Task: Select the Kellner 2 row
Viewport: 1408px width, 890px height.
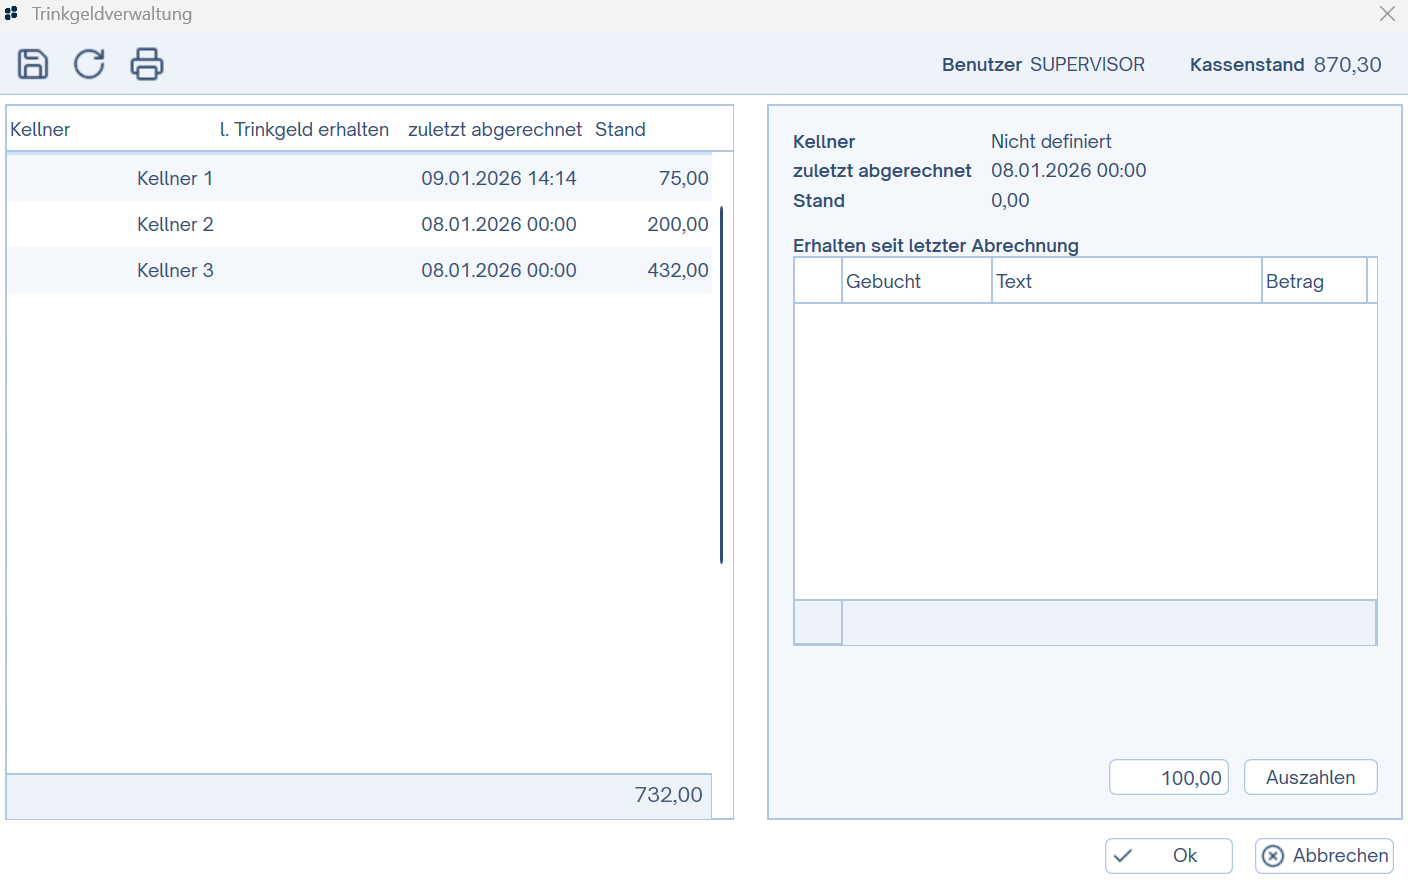Action: point(359,224)
